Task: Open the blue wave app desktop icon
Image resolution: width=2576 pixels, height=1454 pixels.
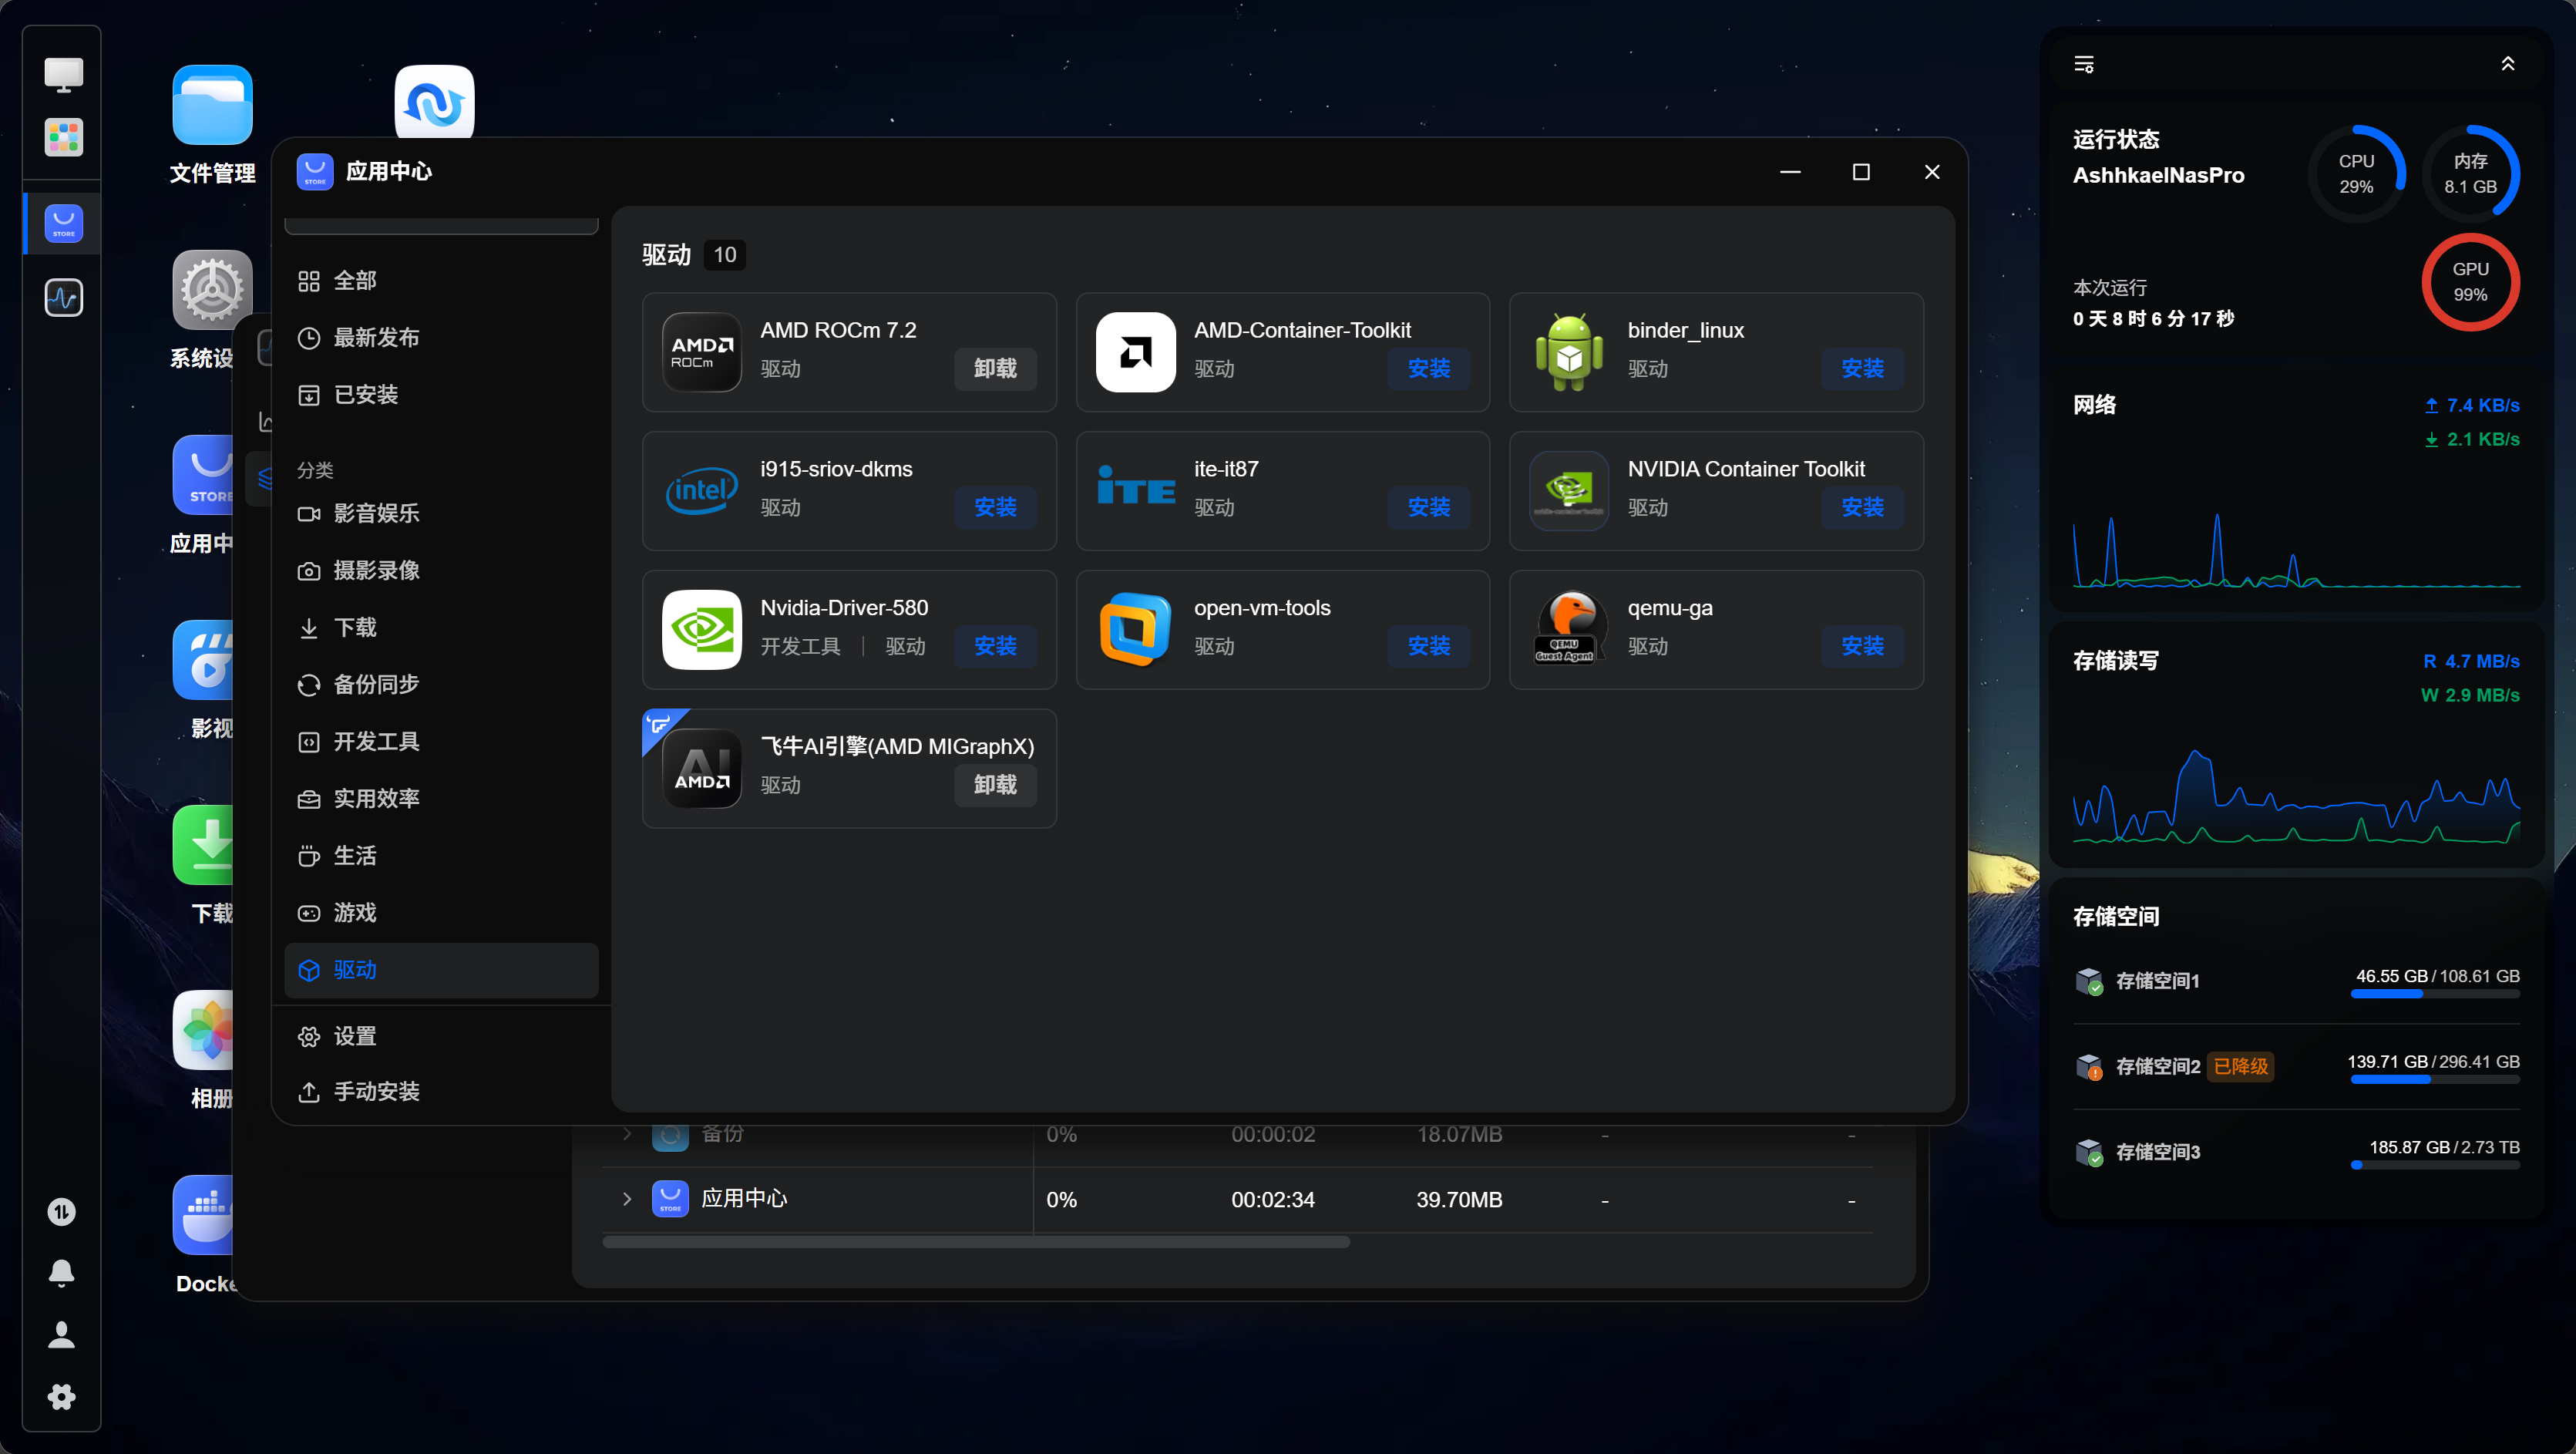Action: (x=434, y=101)
